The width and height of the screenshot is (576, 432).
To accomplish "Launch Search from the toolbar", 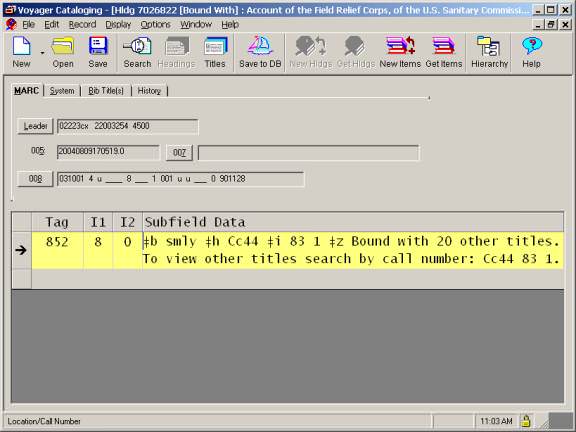I will pos(137,52).
